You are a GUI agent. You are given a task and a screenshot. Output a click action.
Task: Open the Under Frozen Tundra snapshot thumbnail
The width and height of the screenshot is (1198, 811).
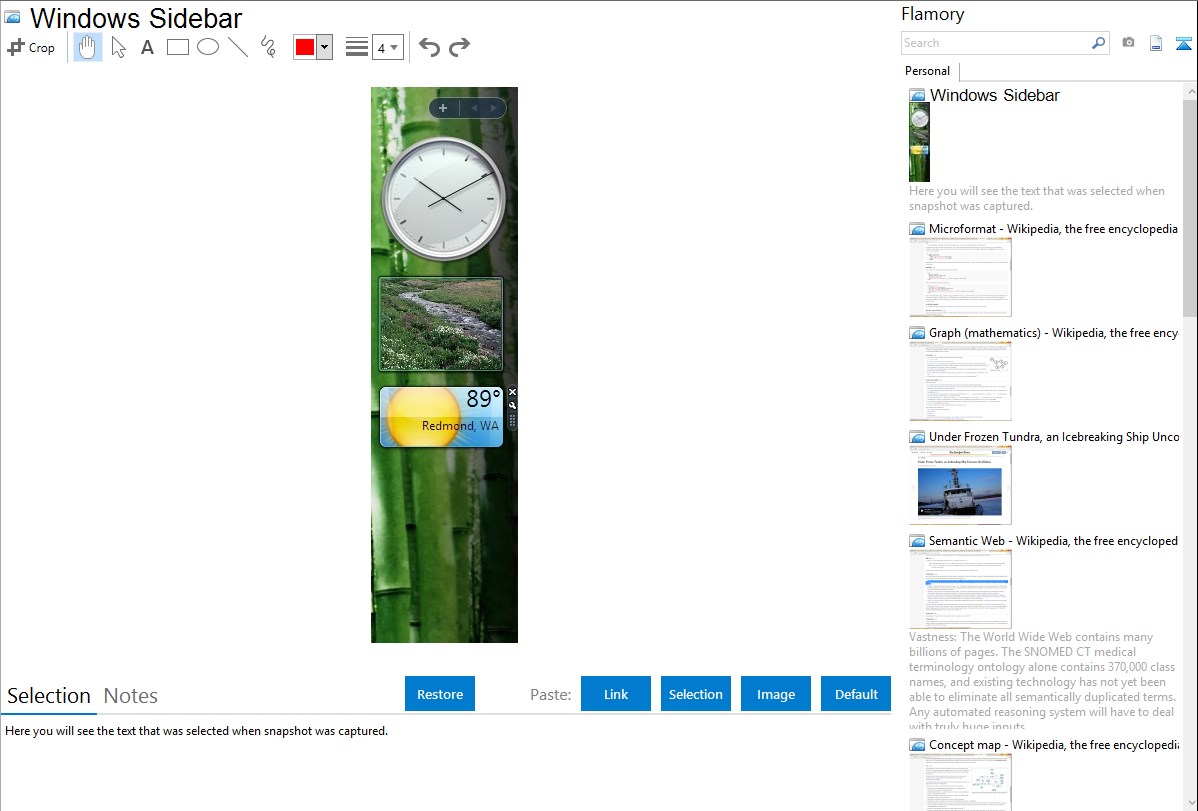(960, 485)
